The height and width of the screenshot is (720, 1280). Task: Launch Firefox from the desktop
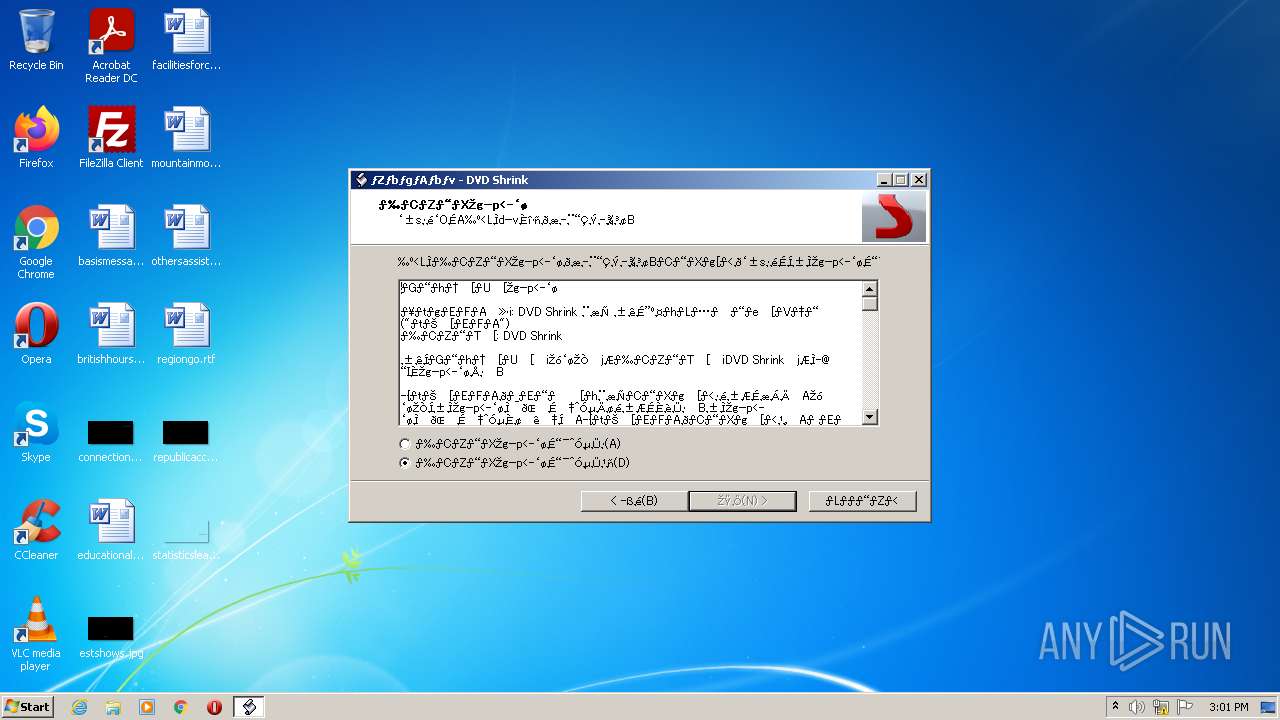coord(36,138)
